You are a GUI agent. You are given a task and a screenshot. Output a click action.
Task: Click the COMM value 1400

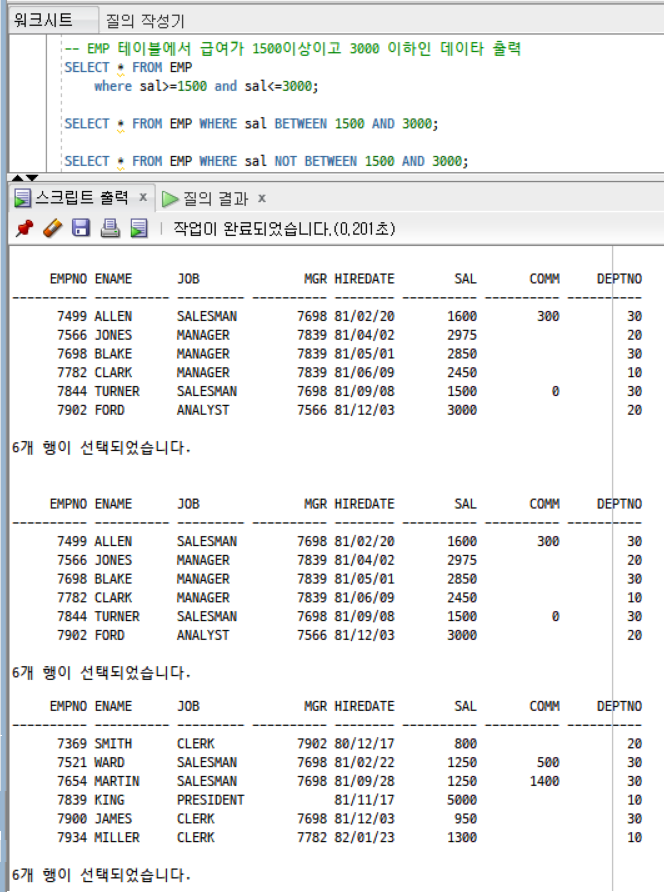click(545, 781)
